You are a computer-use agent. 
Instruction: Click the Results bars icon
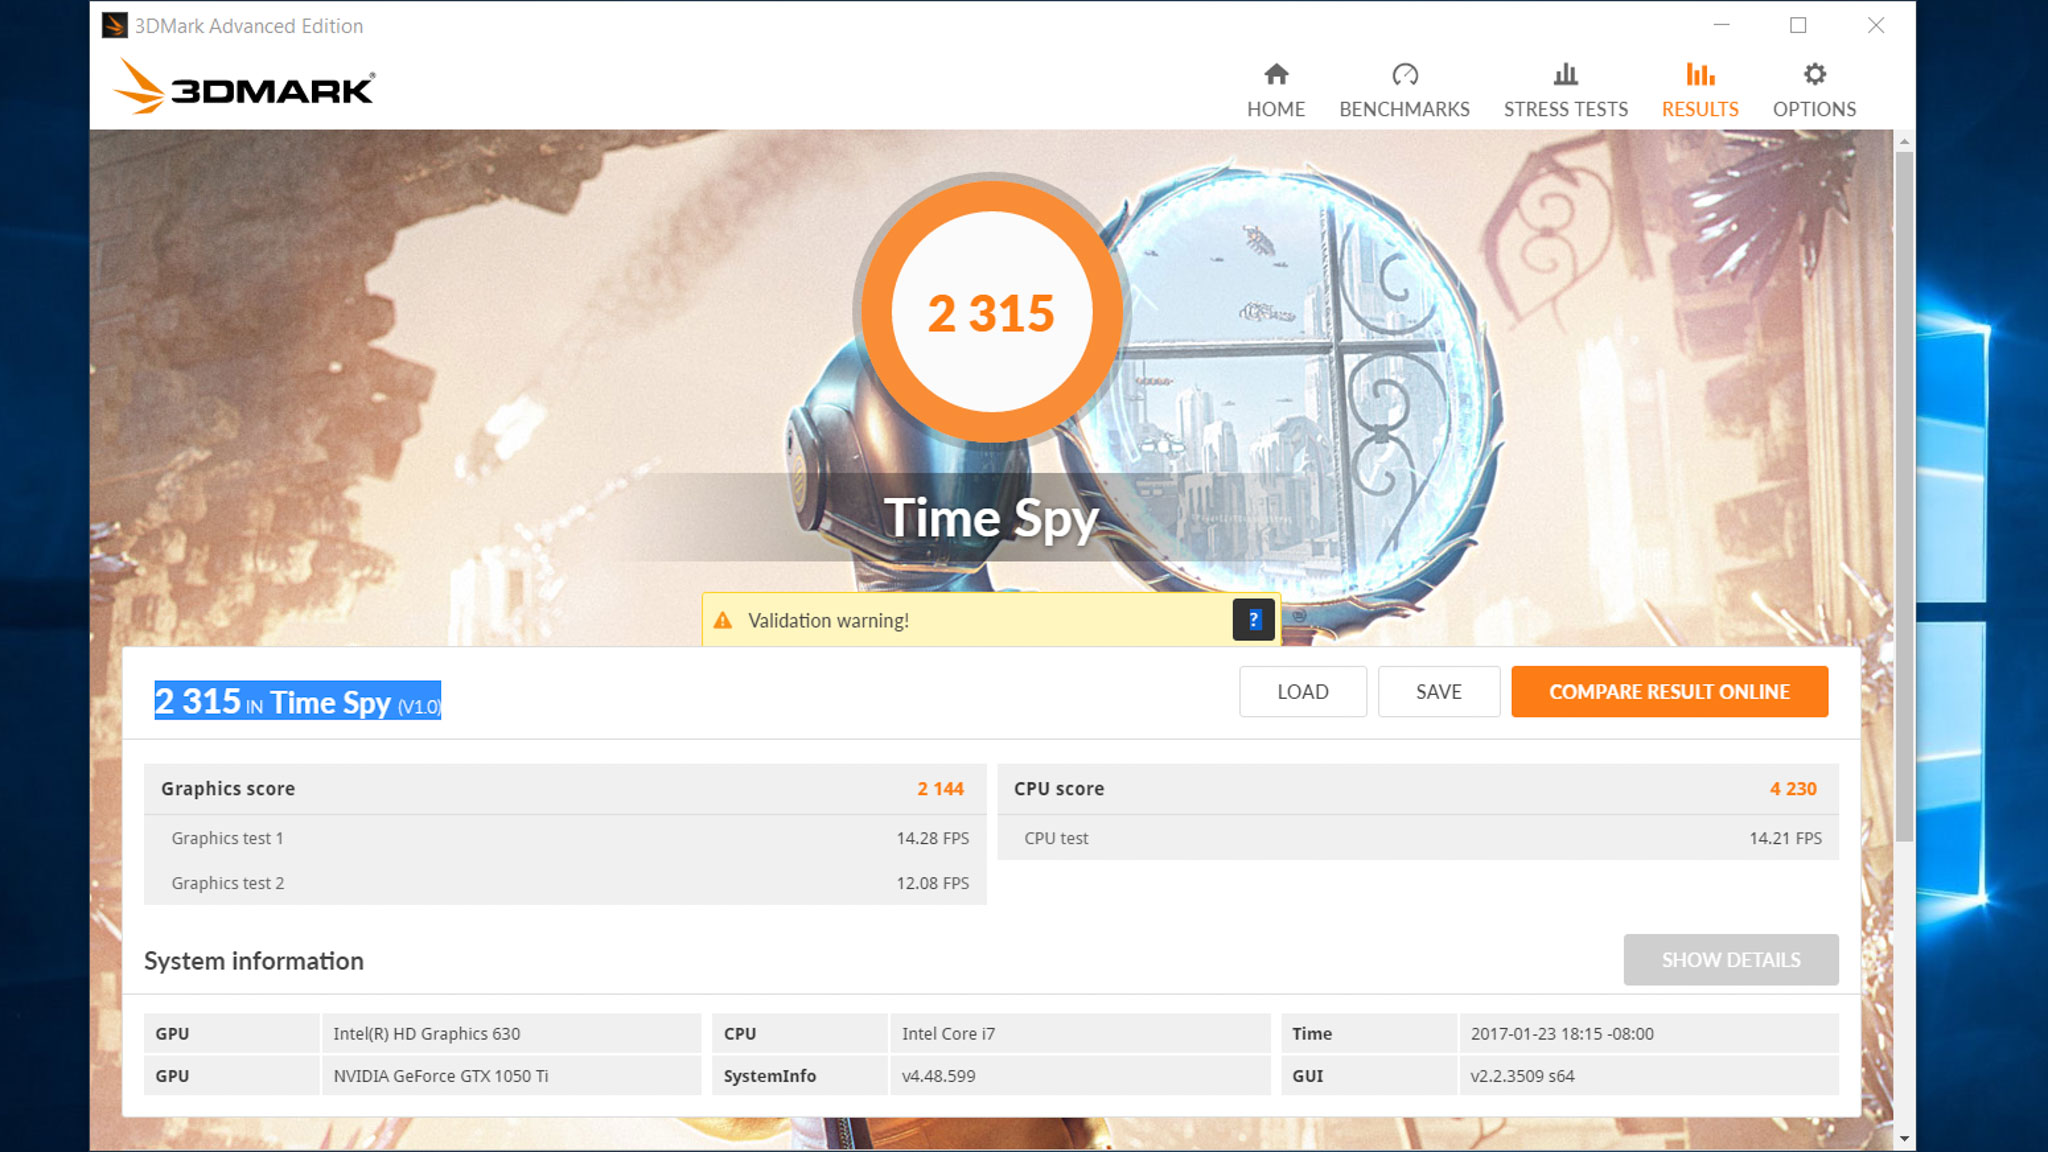pos(1700,74)
